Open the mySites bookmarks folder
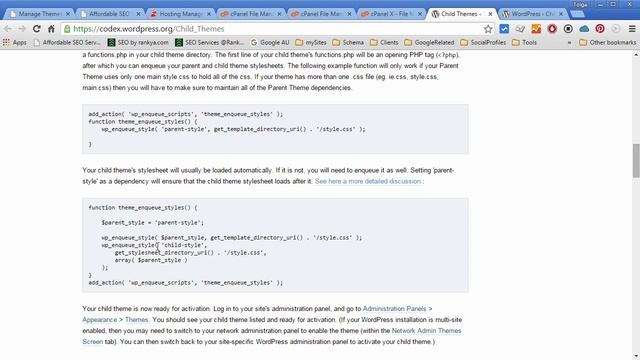640x360 pixels. point(311,42)
